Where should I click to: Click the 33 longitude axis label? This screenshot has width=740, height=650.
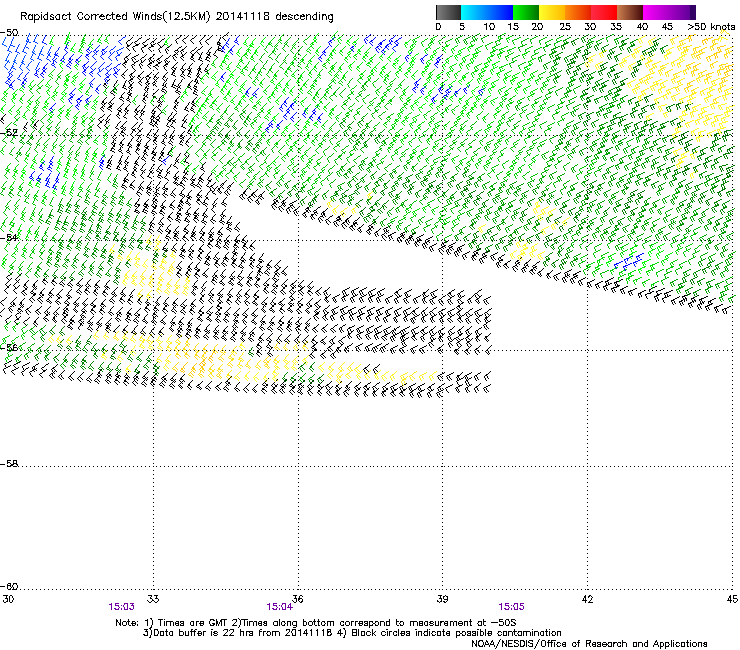153,599
